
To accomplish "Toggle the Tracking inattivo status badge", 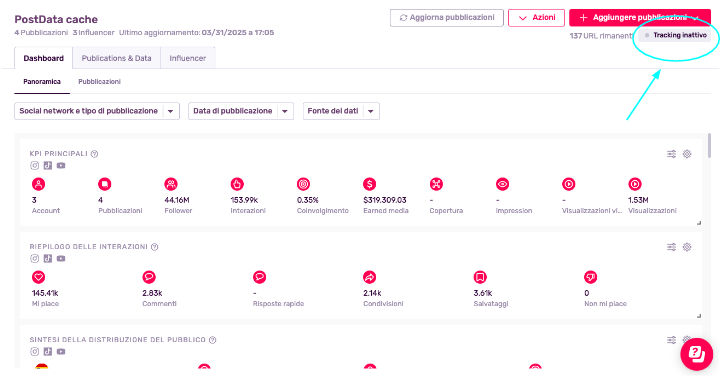I will pos(675,35).
